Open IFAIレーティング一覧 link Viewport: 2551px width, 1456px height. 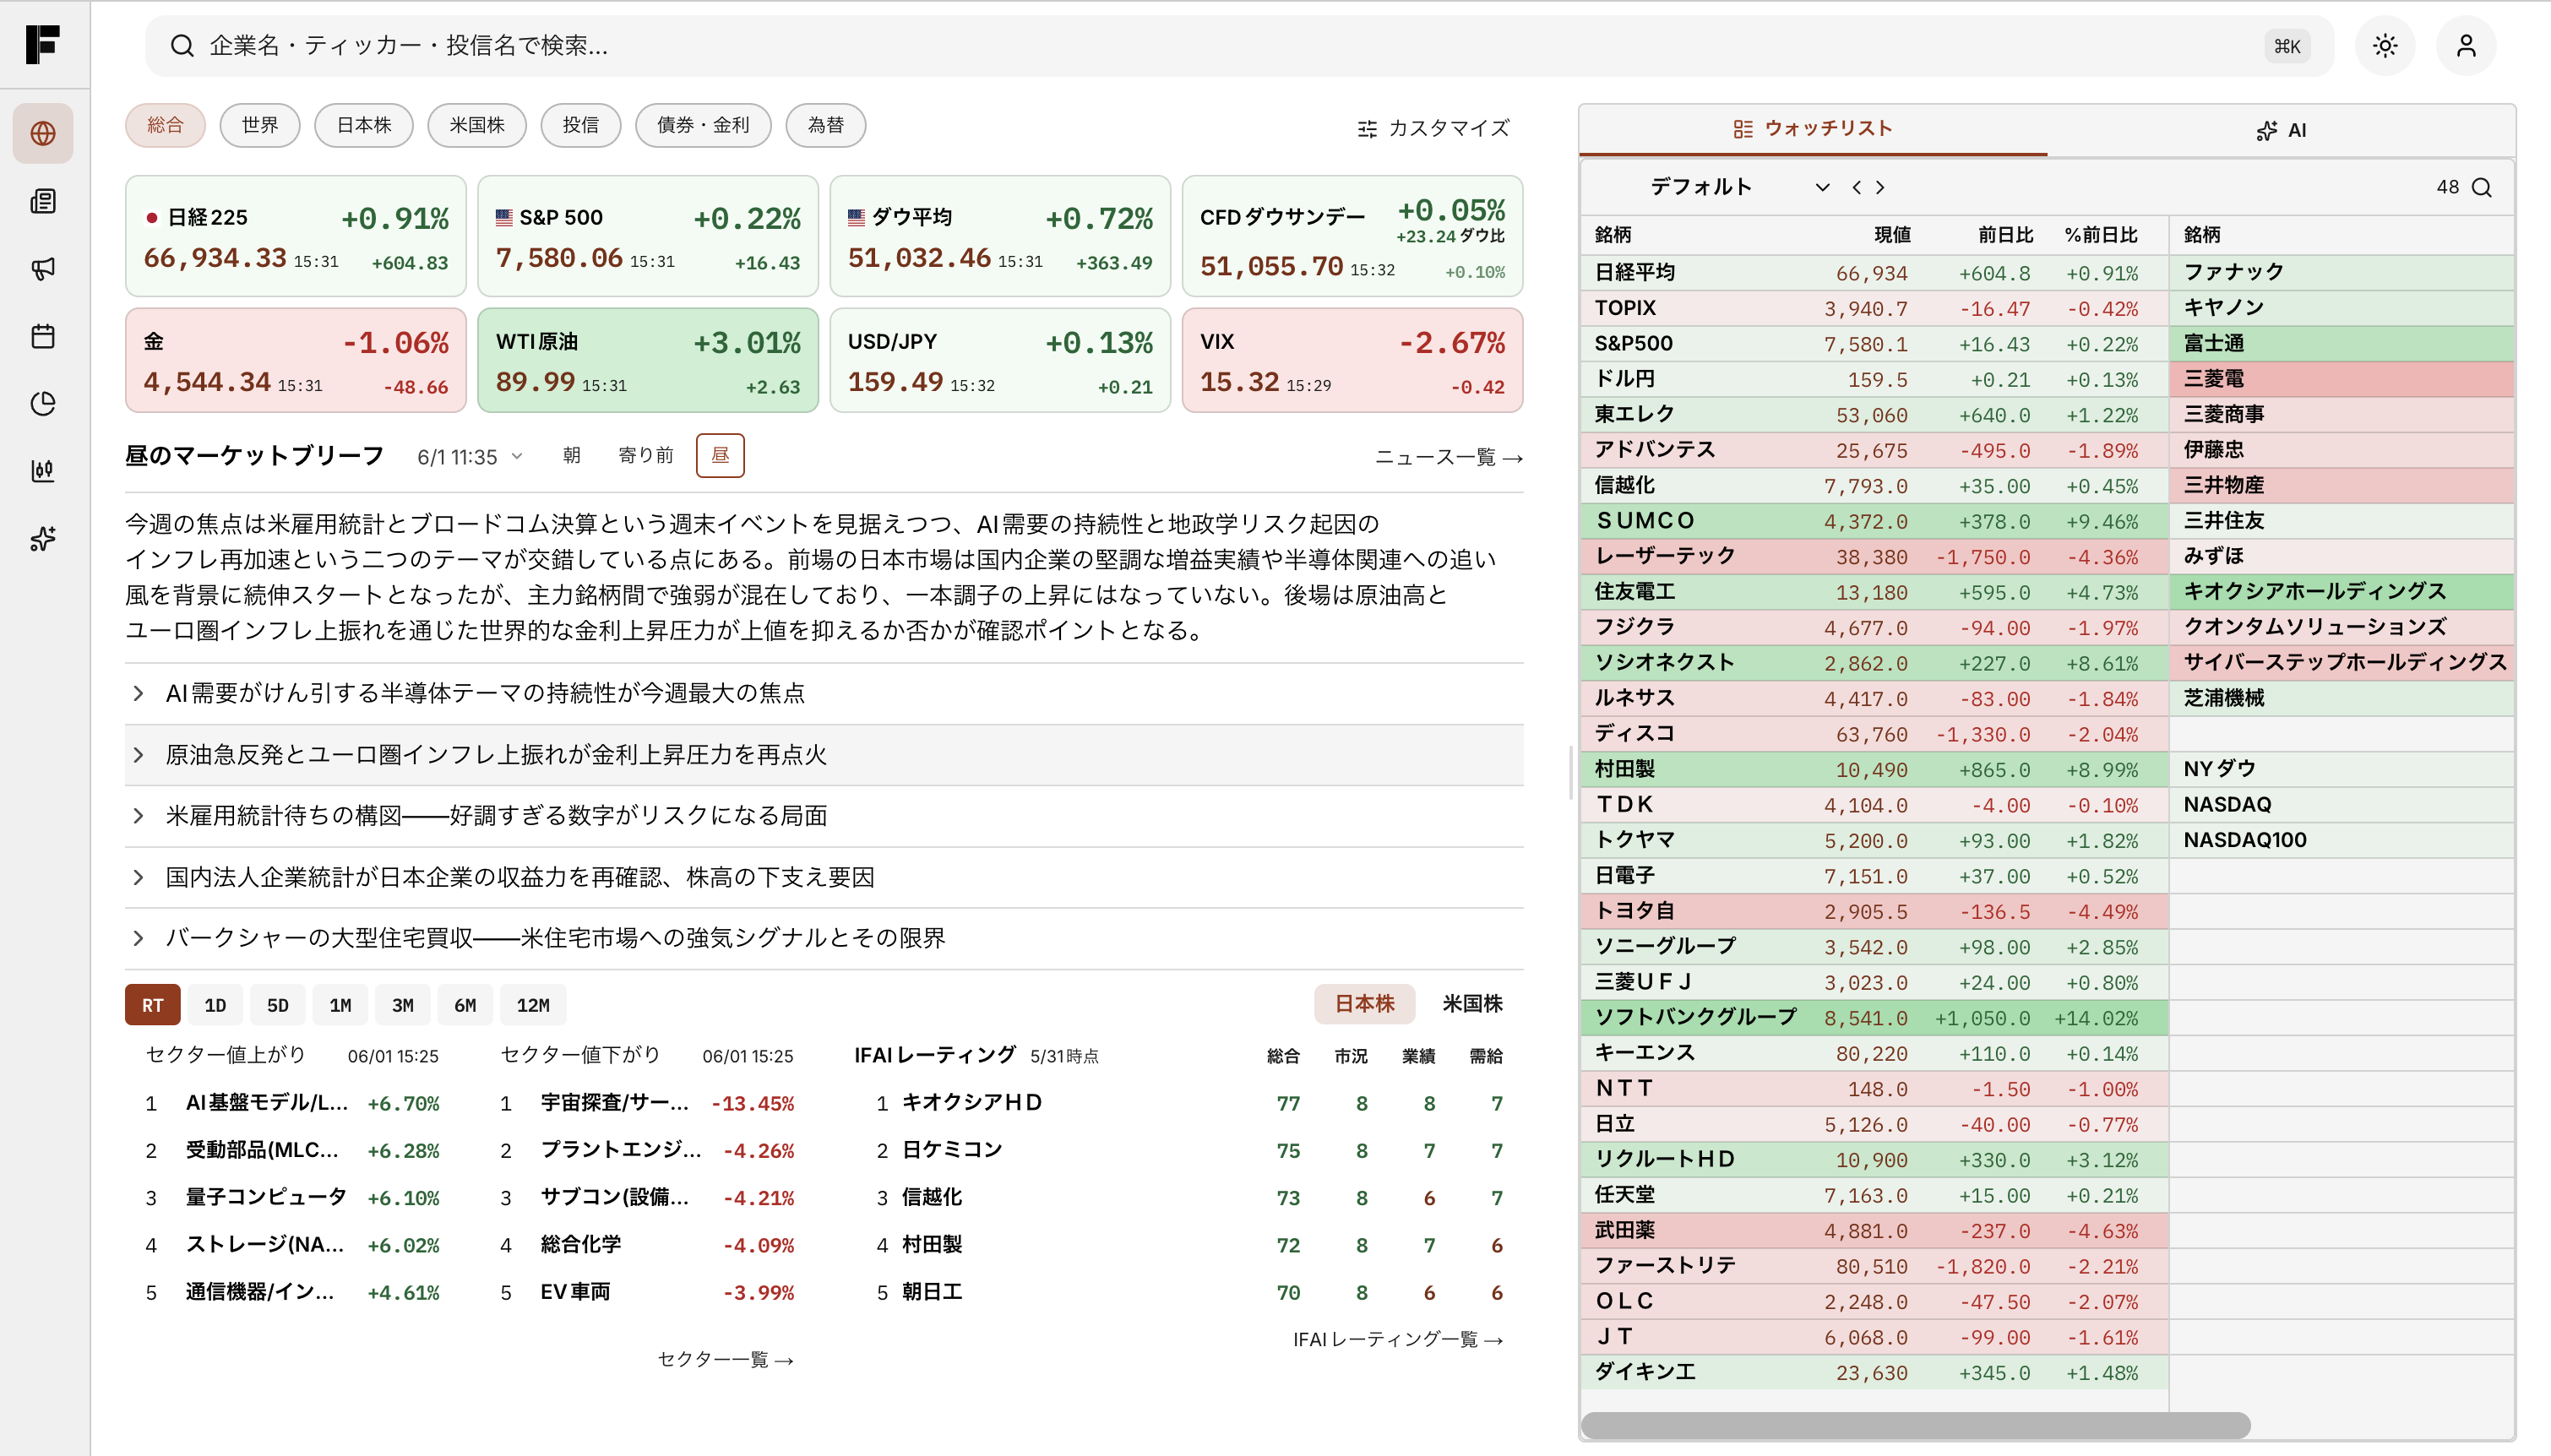1398,1339
